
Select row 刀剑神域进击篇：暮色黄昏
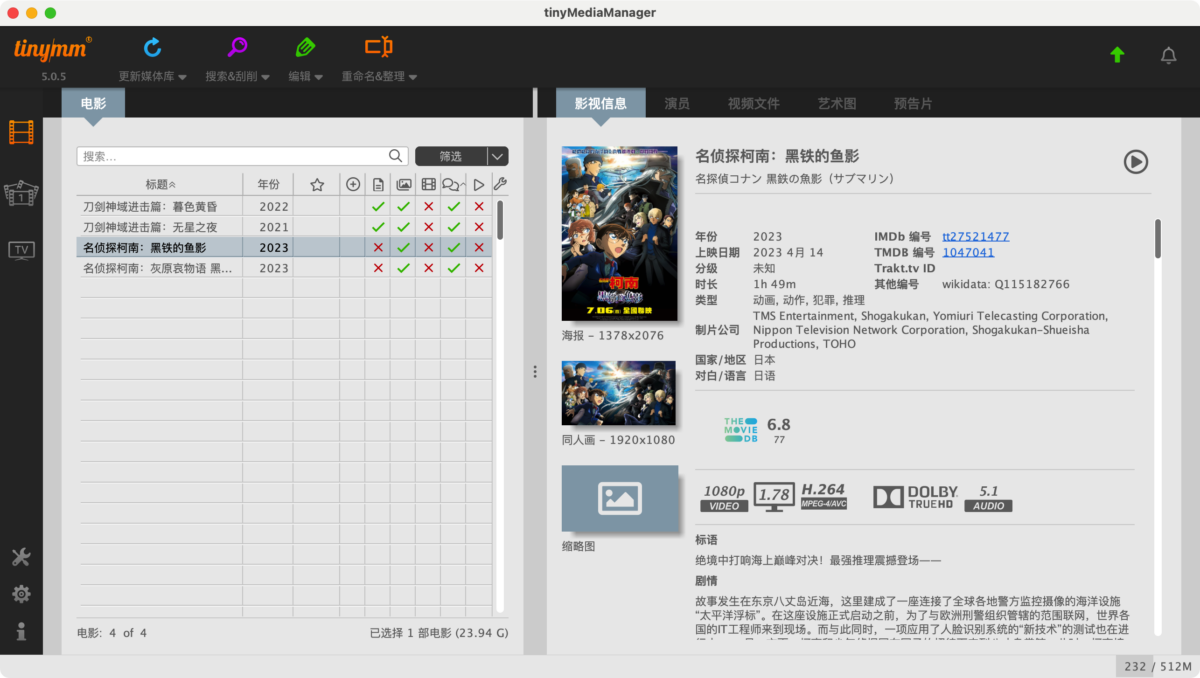click(x=284, y=207)
